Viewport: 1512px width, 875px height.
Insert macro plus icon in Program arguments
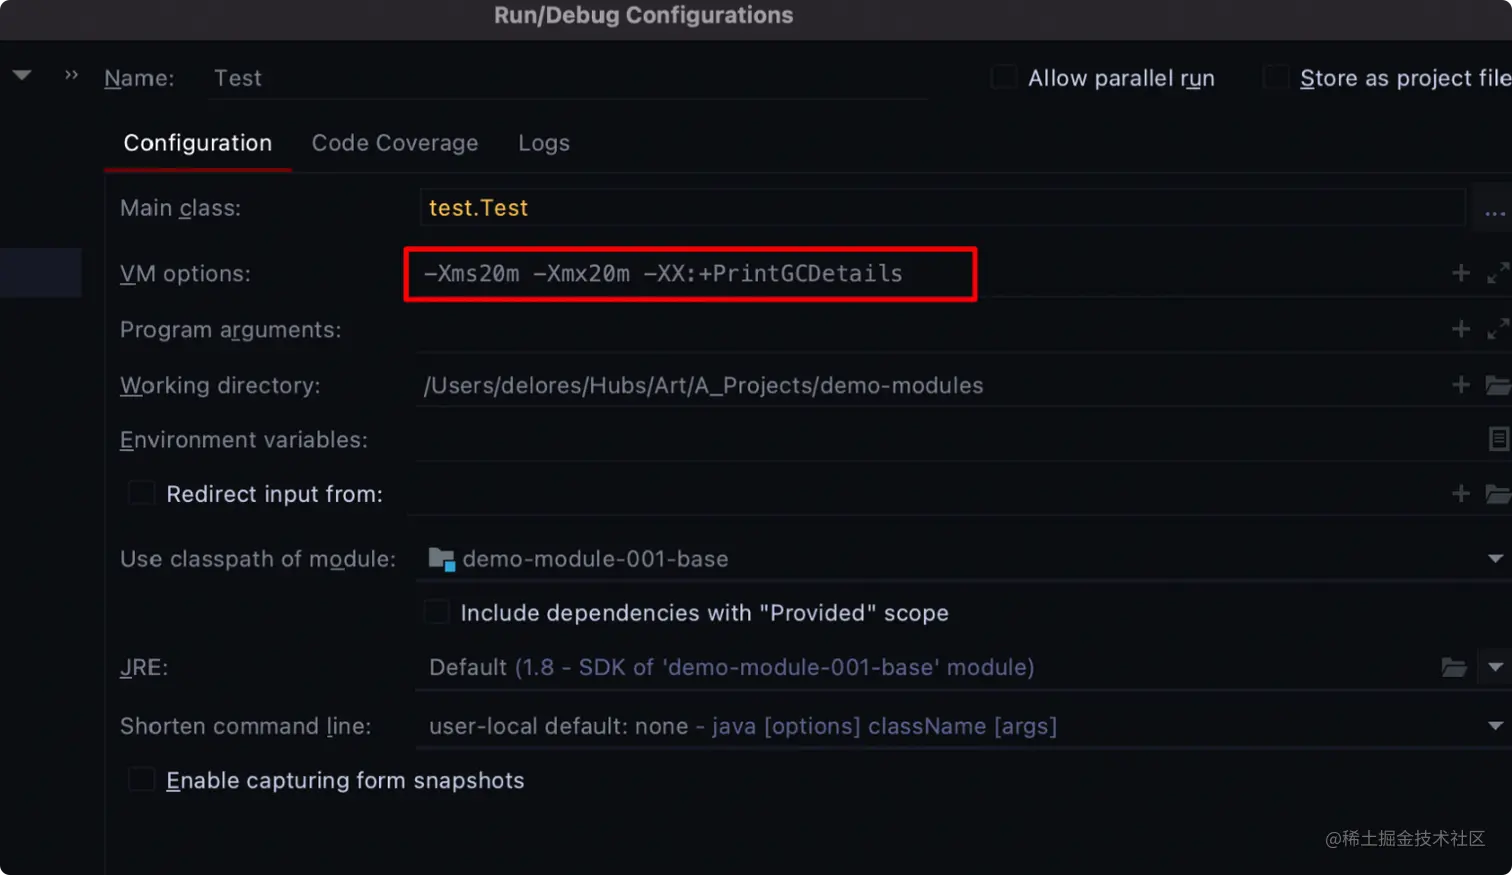point(1461,329)
